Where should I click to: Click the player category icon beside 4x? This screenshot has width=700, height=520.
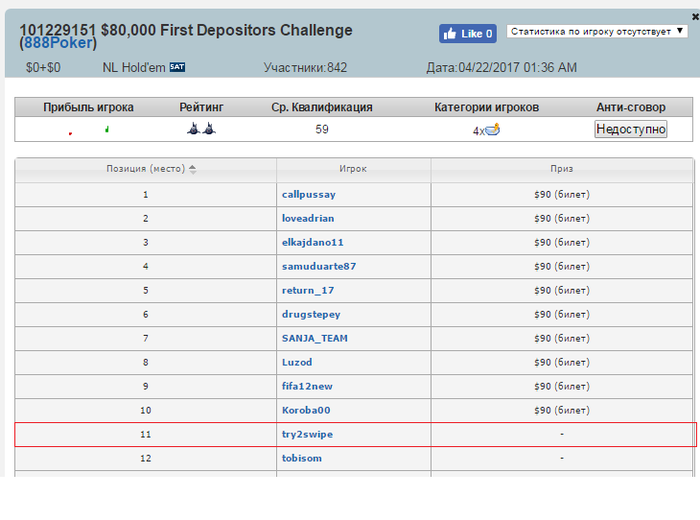492,129
